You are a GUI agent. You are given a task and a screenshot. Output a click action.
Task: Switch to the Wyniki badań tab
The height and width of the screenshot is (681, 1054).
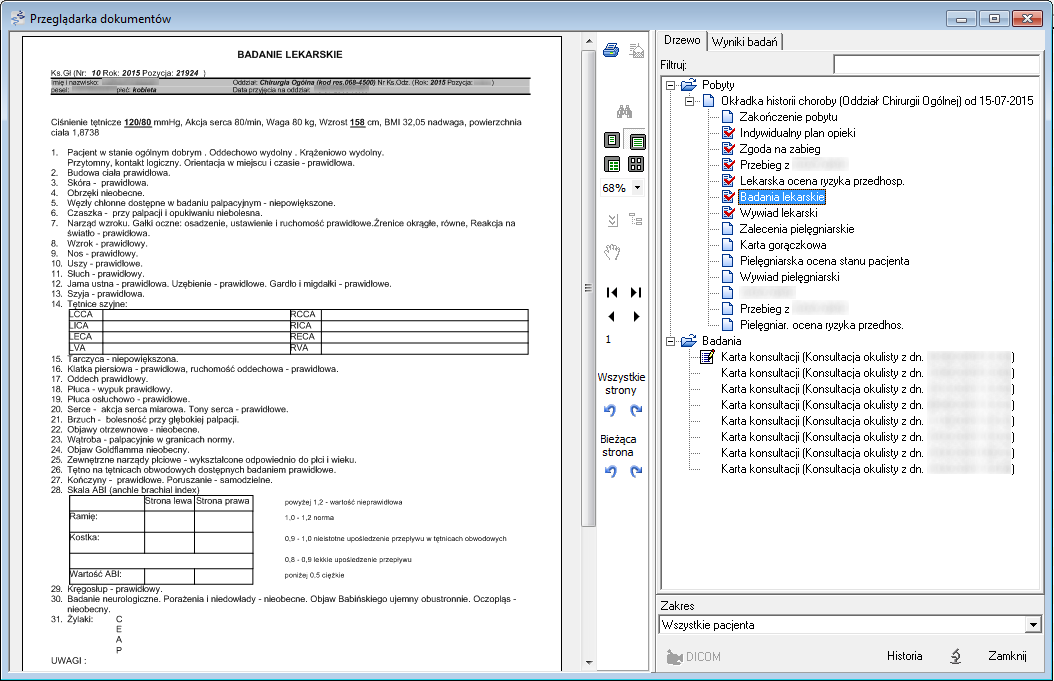tap(744, 42)
